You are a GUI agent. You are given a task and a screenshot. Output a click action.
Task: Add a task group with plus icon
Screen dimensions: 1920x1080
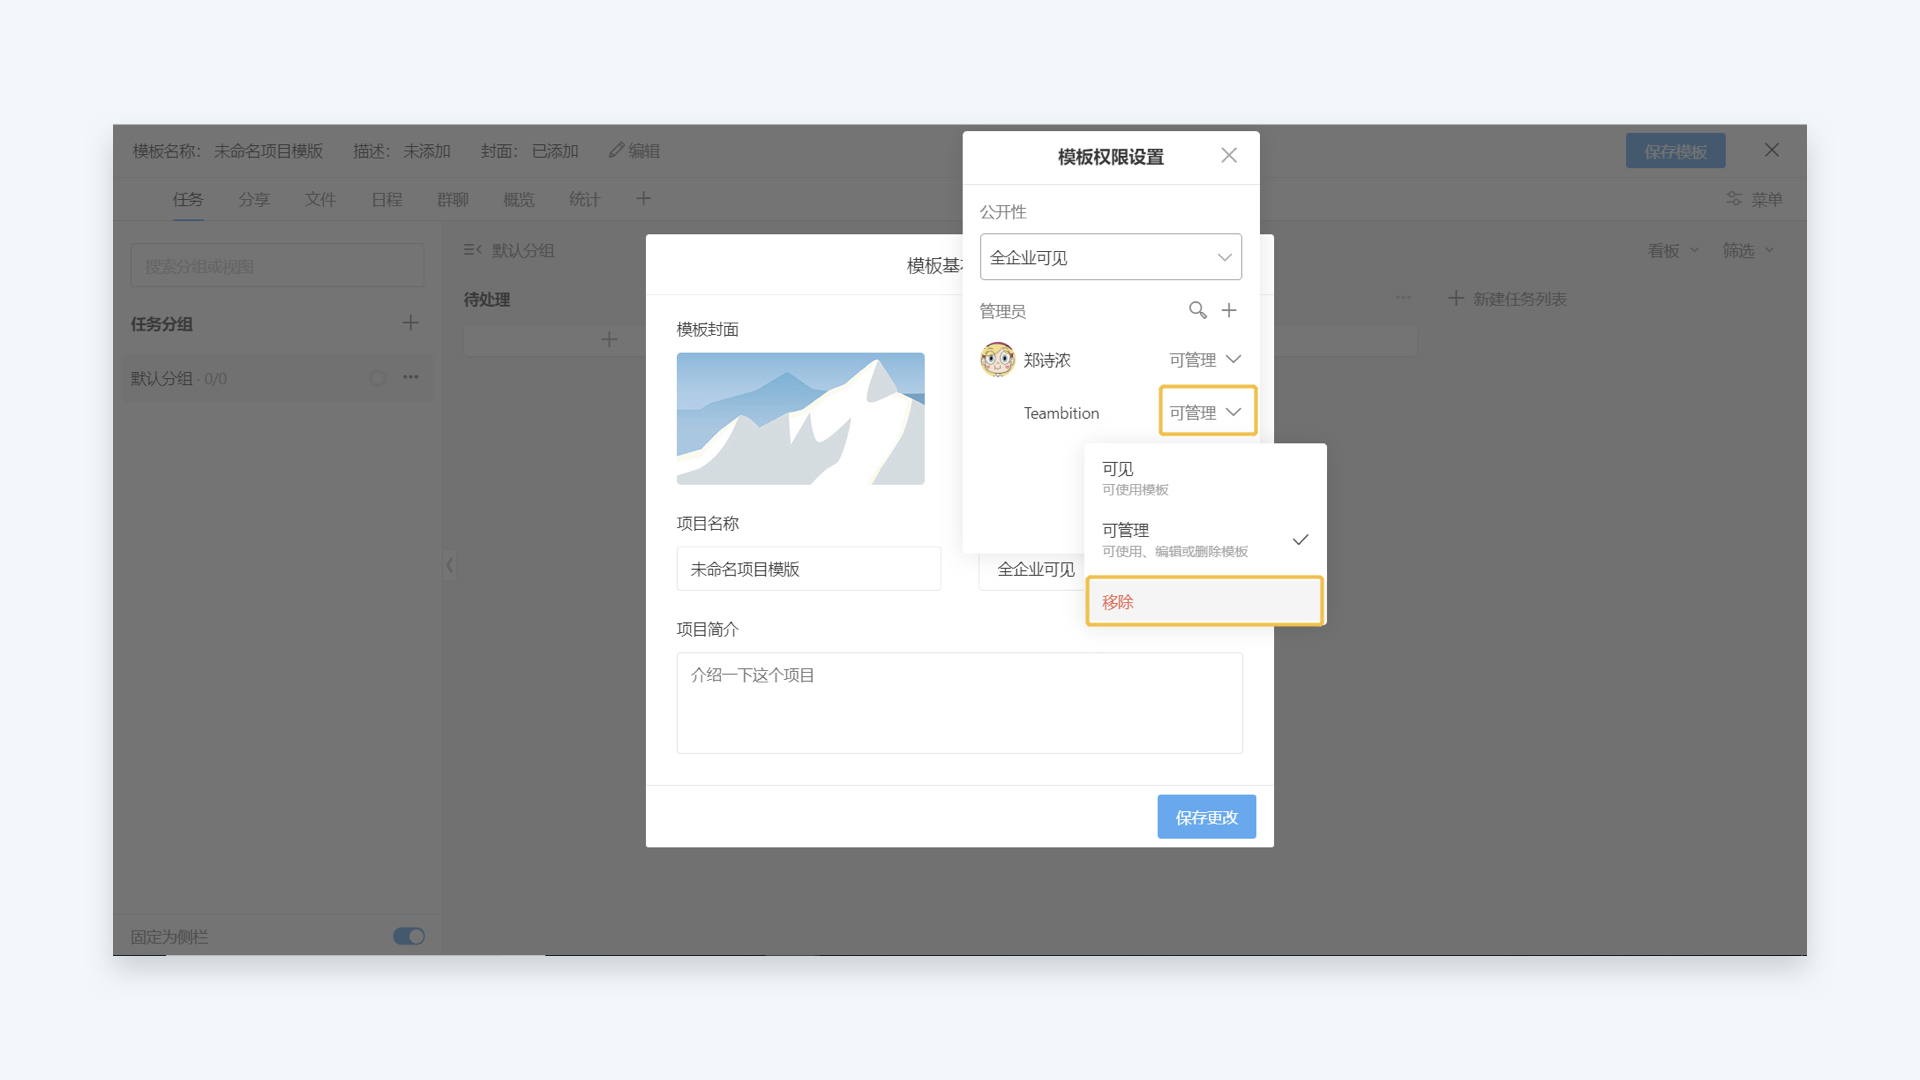coord(410,323)
